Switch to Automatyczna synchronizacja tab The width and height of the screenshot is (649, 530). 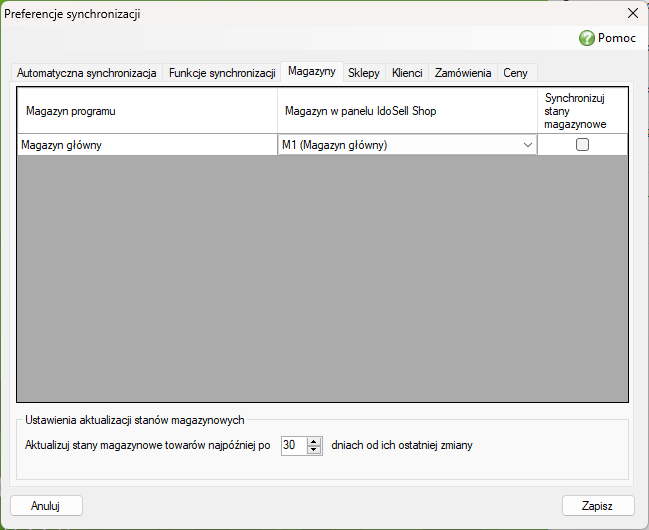(x=87, y=73)
